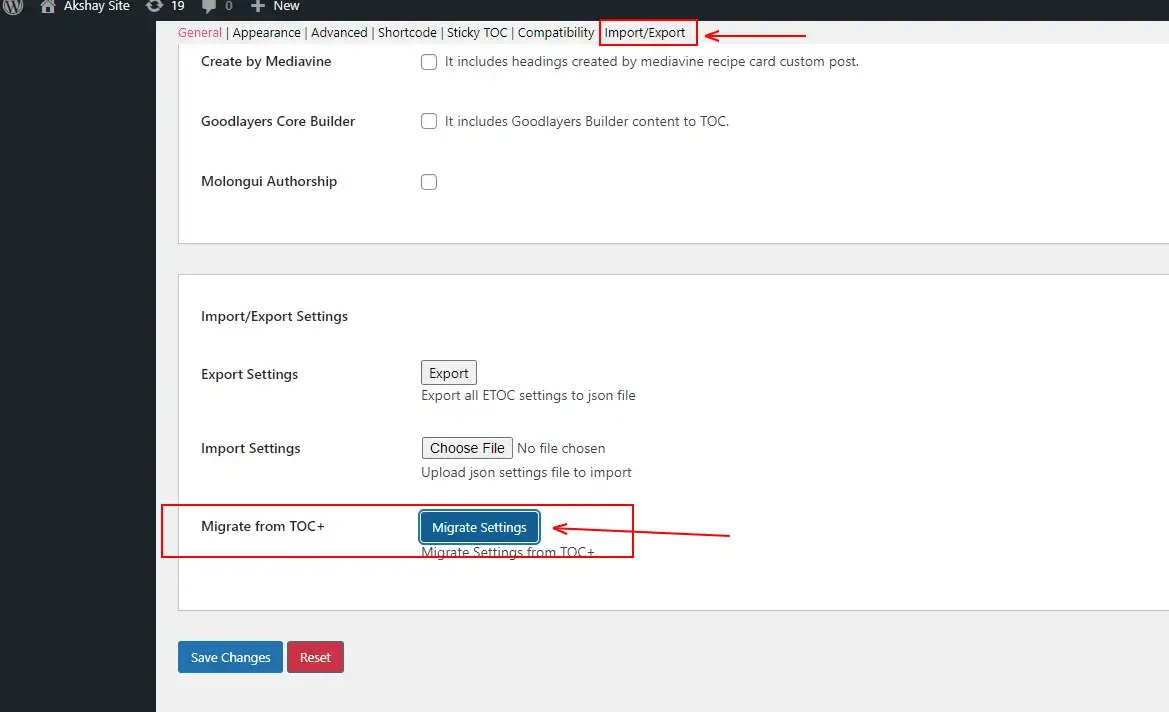Enable the Create by Mediavine checkbox
The image size is (1169, 712).
429,62
